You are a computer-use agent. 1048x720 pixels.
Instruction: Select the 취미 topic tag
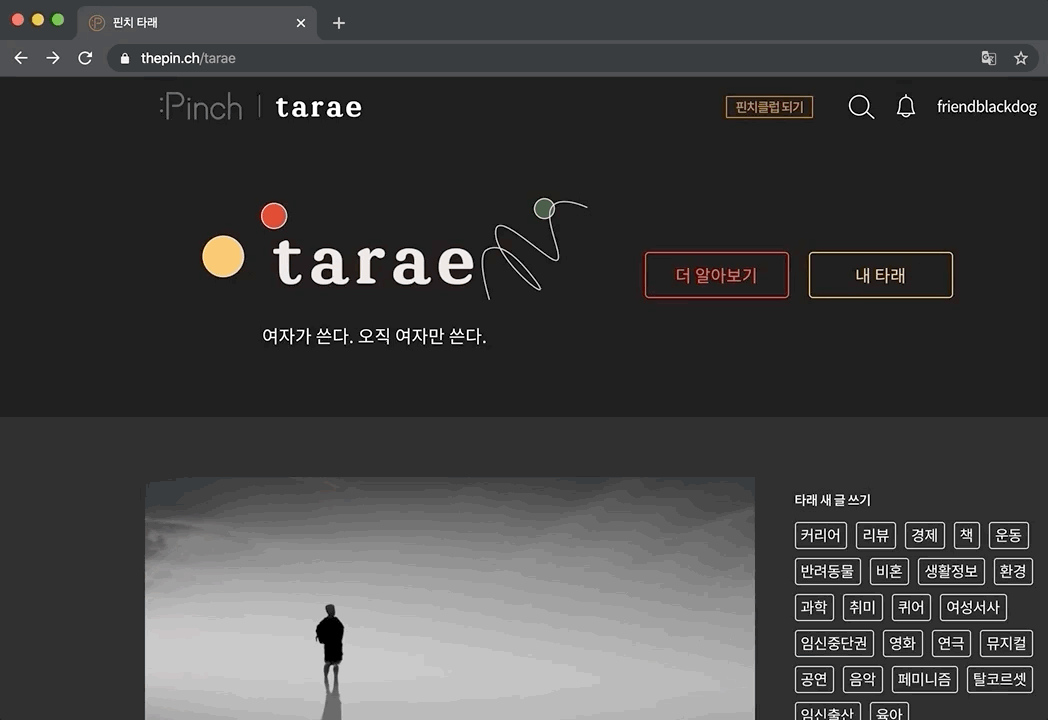(862, 608)
